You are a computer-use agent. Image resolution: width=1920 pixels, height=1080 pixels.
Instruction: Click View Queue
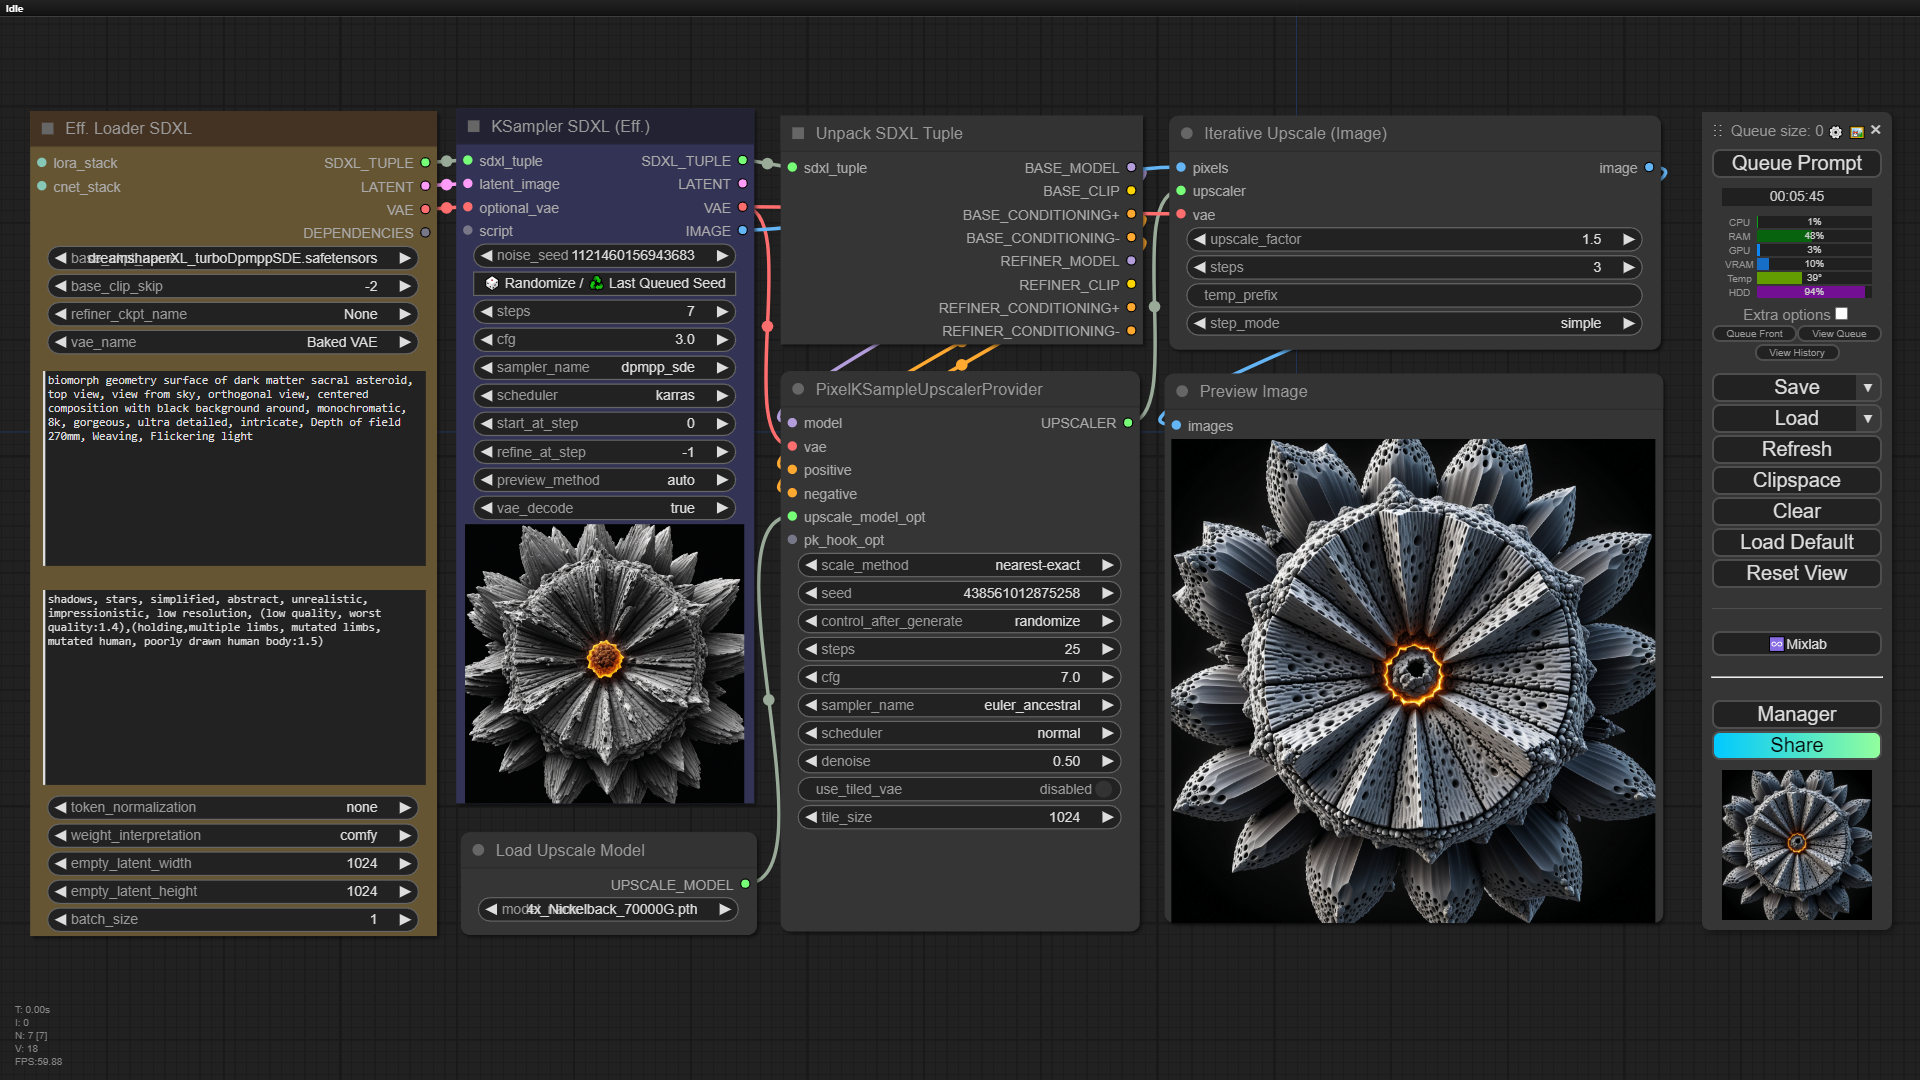pyautogui.click(x=1838, y=334)
